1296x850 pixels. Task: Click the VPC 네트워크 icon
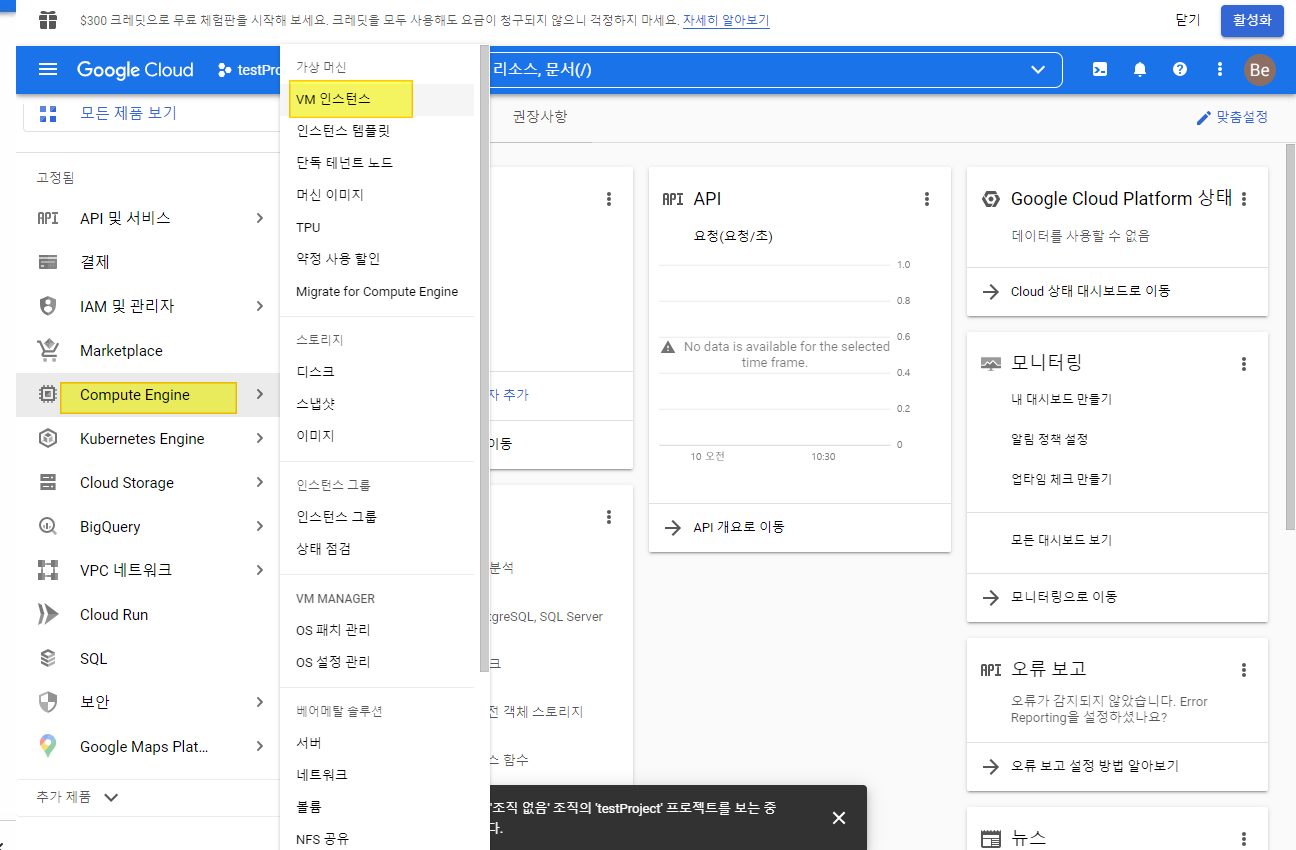click(x=47, y=570)
